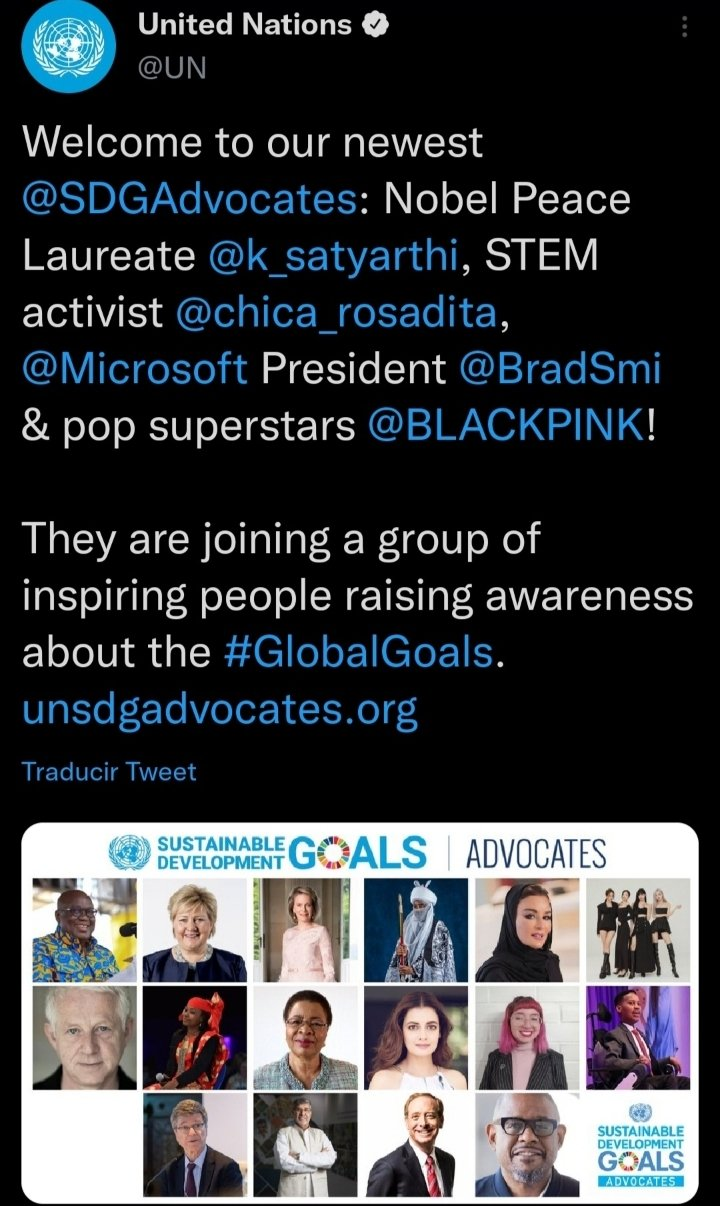
Task: Open the three-dot tweet options menu
Action: [685, 27]
